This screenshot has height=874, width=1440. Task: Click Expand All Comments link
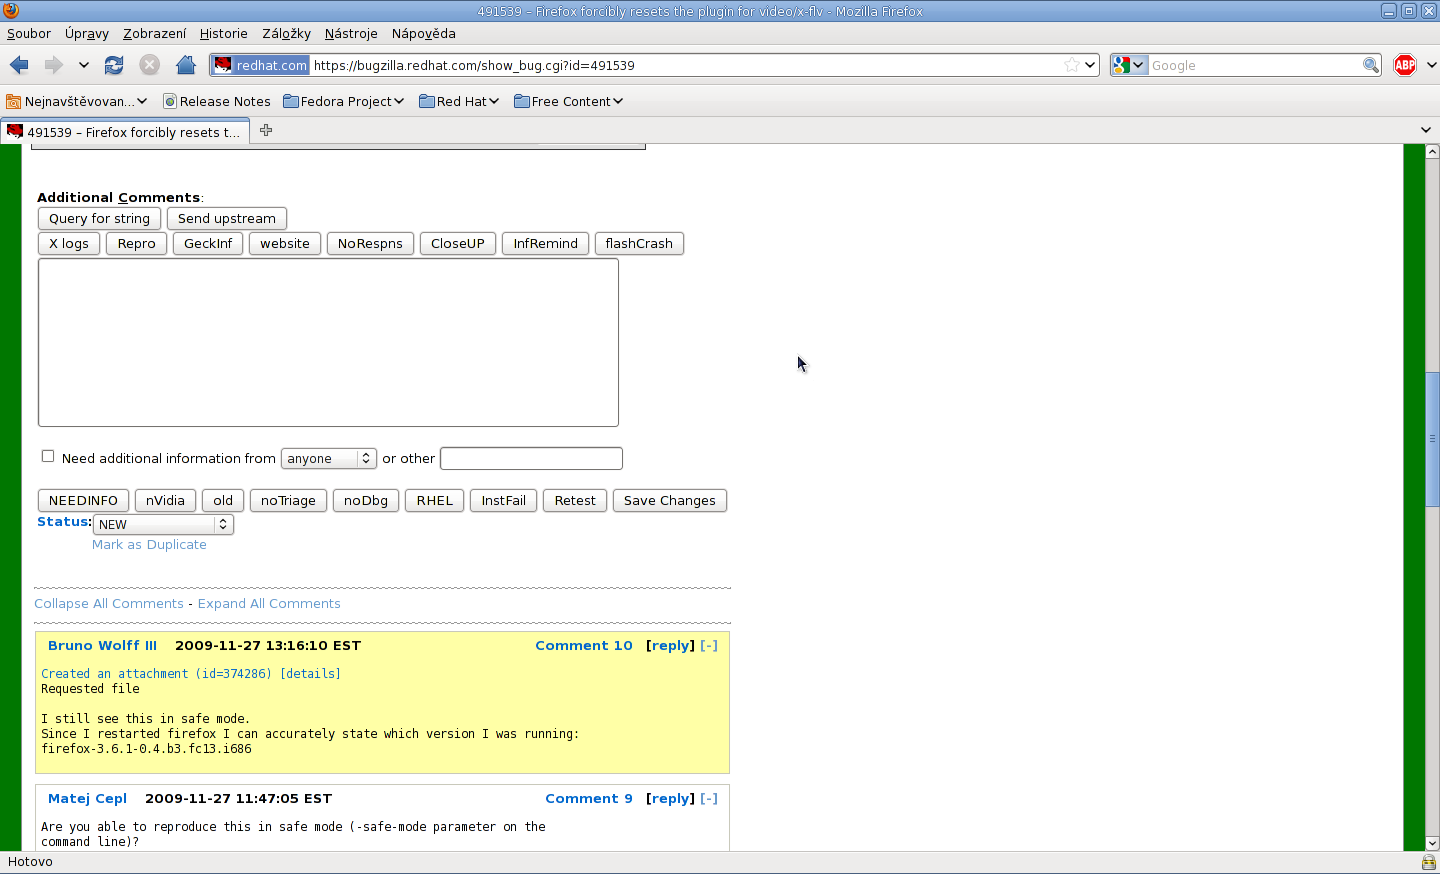pos(269,603)
